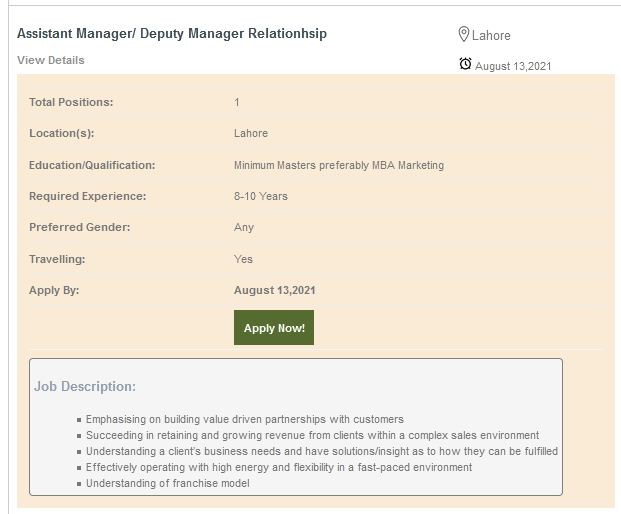
Task: Click the Location(s) value Lahore in table
Action: click(x=251, y=133)
